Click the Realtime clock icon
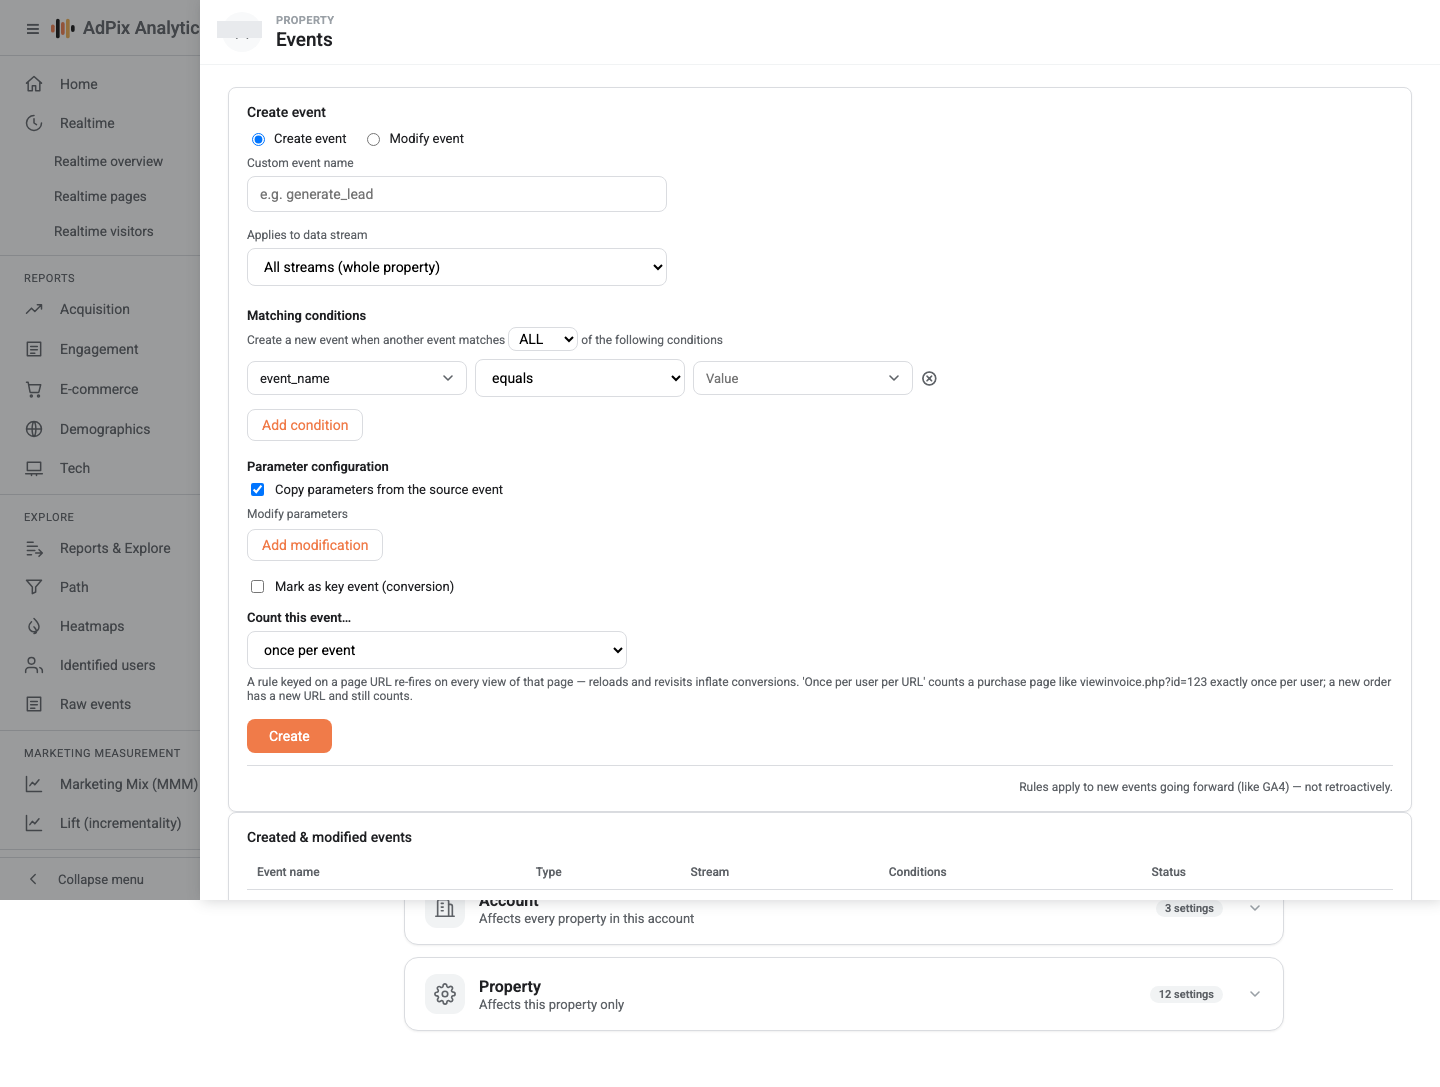The width and height of the screenshot is (1440, 1087). click(x=34, y=123)
